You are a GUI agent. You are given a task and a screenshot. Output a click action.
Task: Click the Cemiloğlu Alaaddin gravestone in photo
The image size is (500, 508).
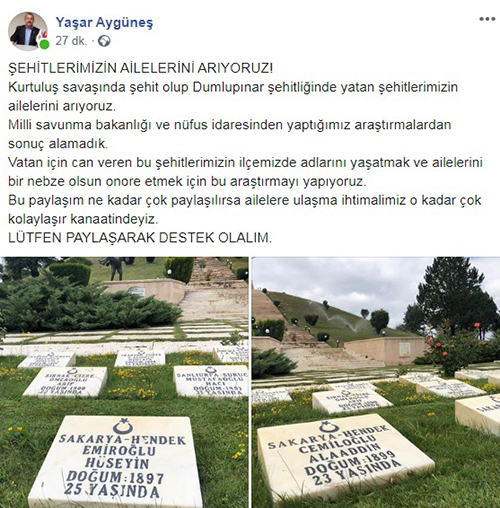345,456
